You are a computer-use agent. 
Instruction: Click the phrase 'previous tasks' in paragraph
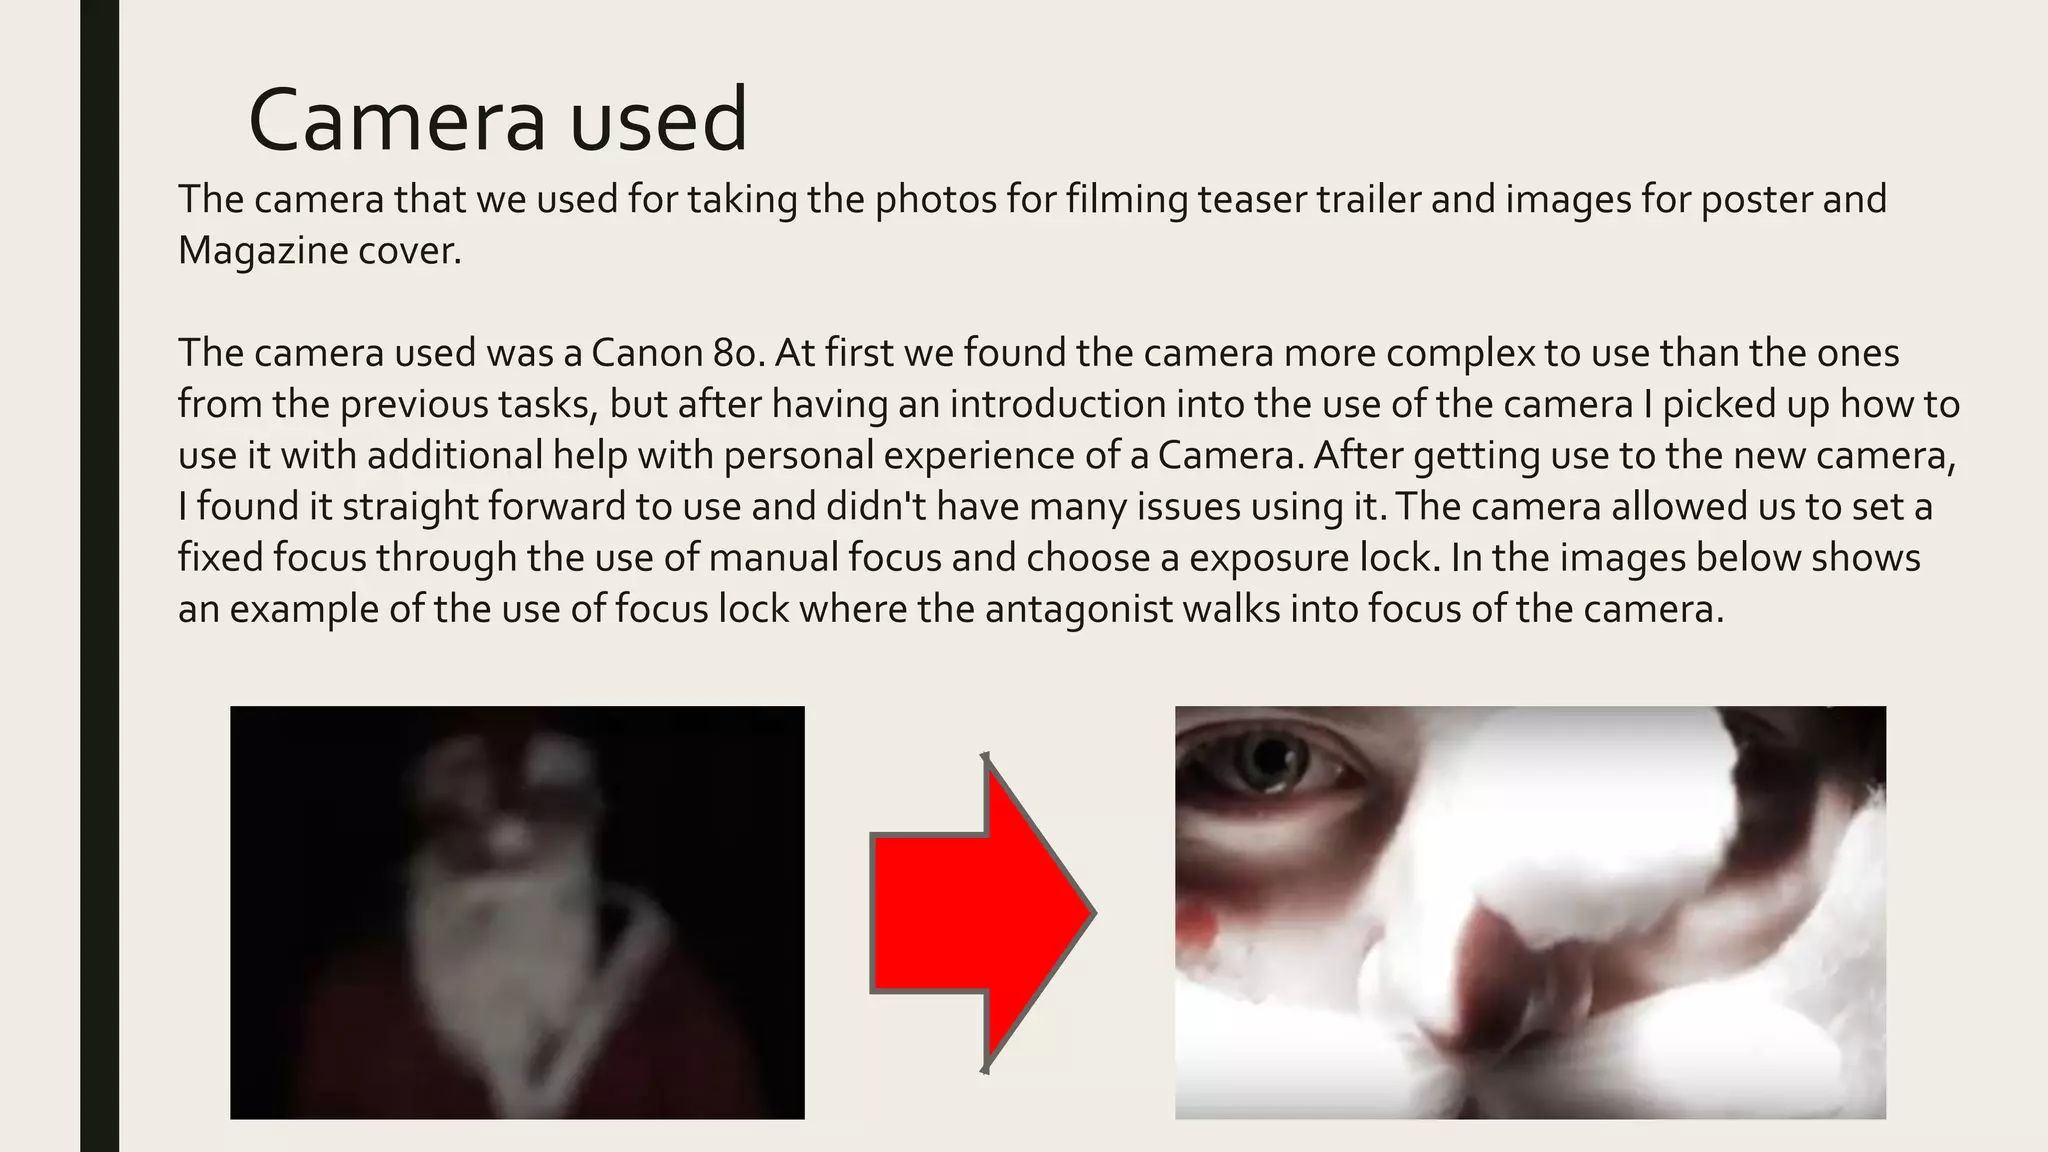point(469,404)
